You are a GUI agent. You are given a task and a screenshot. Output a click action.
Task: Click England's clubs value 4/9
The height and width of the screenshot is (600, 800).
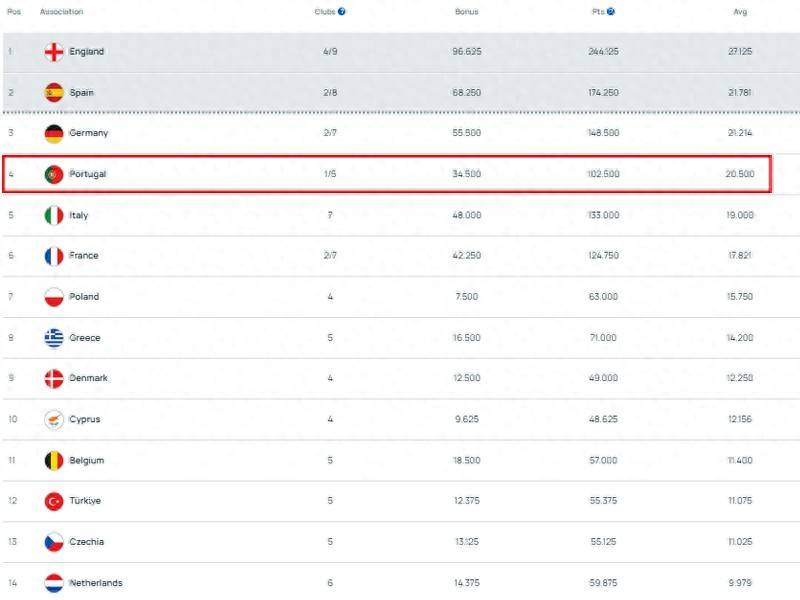330,52
